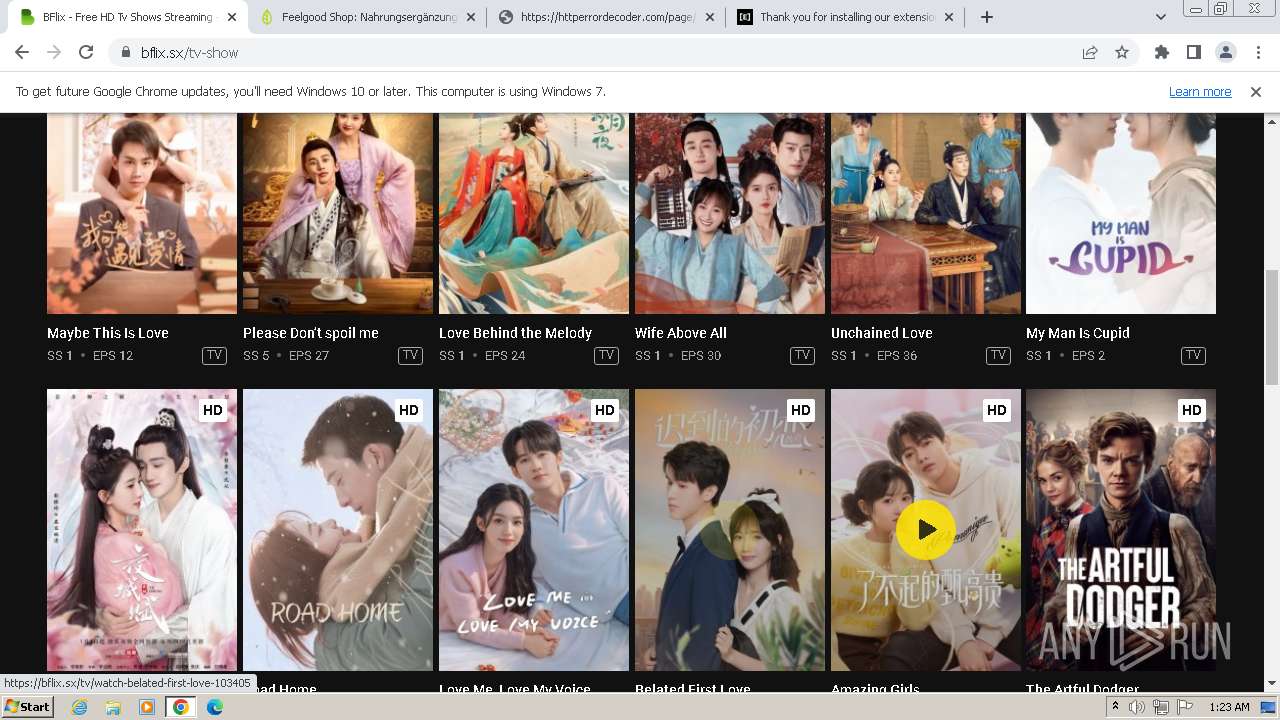The width and height of the screenshot is (1280, 720).
Task: Open the pink couple poster left of Road Home
Action: pyautogui.click(x=142, y=530)
